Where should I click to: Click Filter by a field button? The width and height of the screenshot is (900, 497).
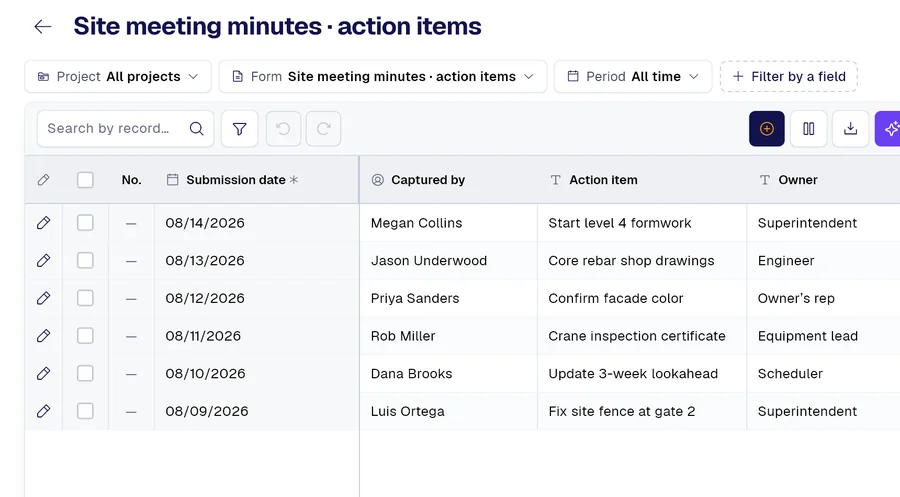pyautogui.click(x=789, y=76)
